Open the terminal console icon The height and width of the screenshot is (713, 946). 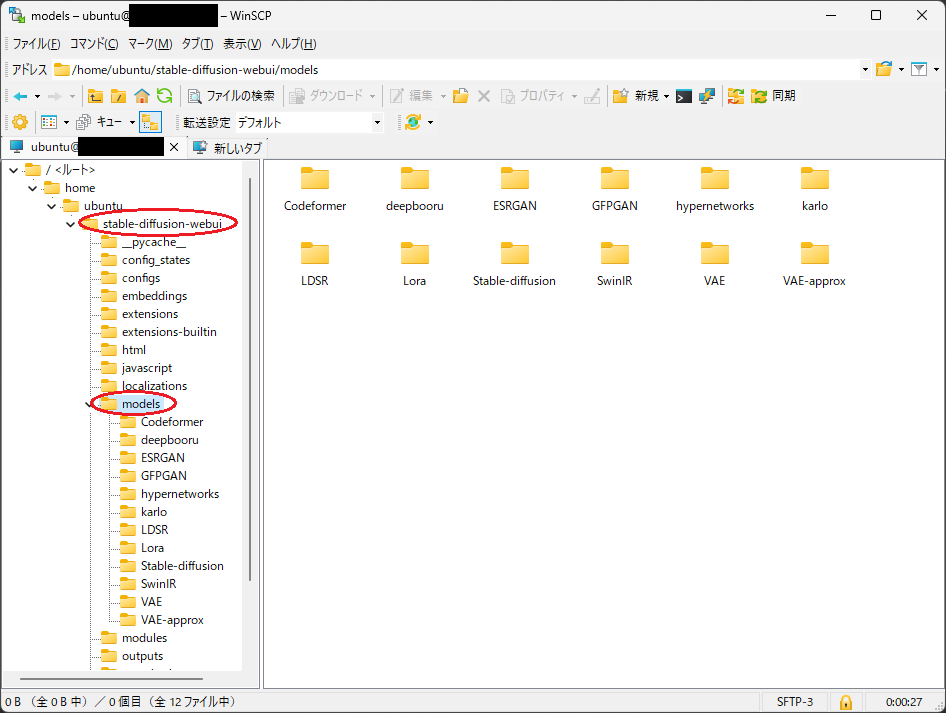(x=684, y=96)
